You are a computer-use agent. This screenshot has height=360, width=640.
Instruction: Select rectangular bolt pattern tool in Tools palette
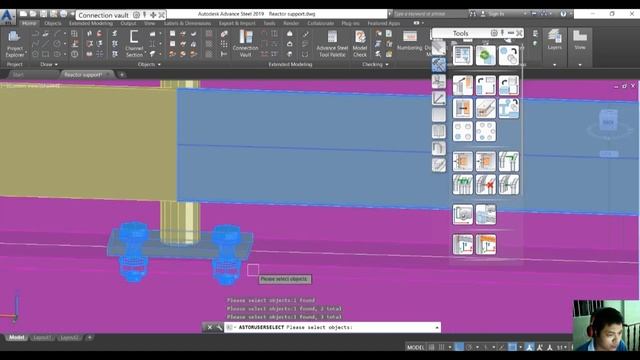click(463, 131)
